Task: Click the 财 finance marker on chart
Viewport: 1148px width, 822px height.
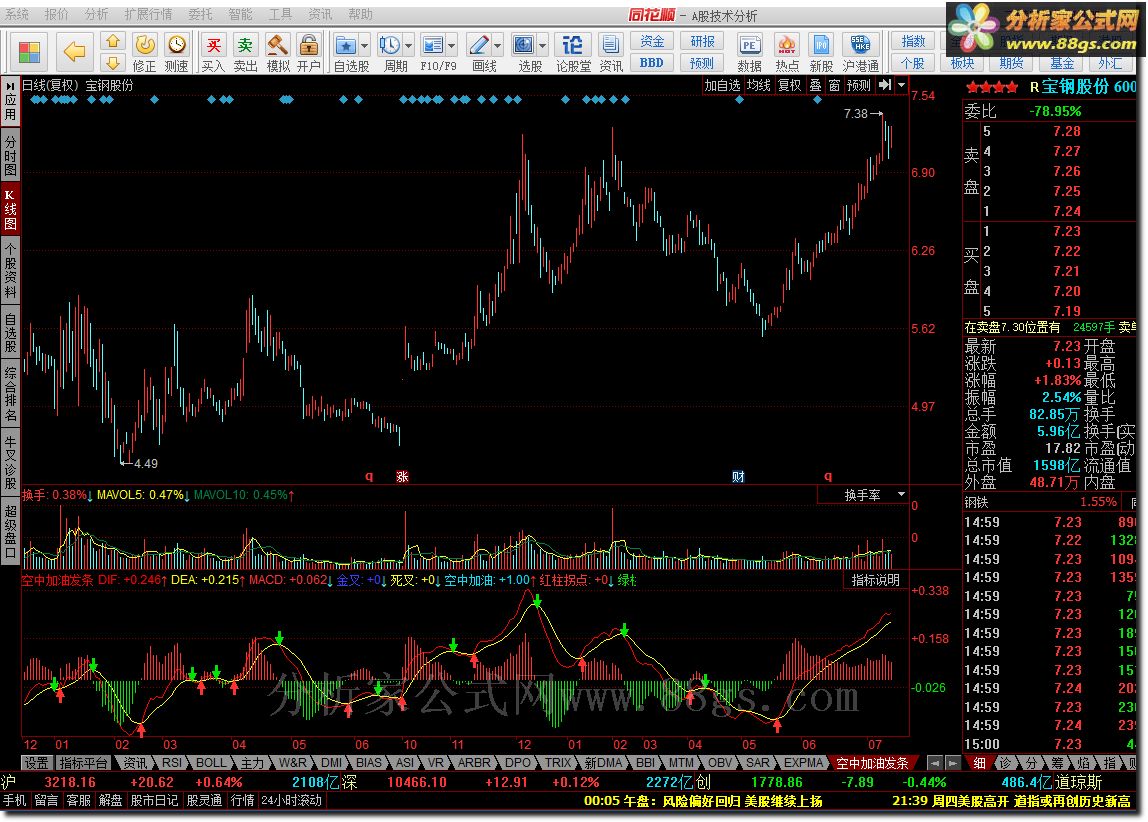Action: 738,477
